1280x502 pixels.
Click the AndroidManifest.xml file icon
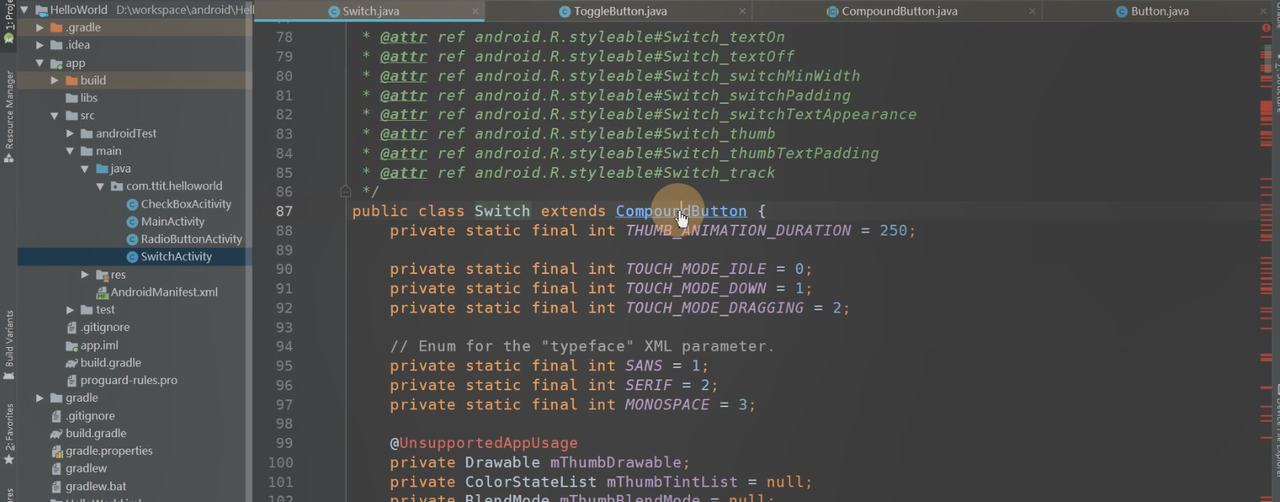click(x=102, y=292)
